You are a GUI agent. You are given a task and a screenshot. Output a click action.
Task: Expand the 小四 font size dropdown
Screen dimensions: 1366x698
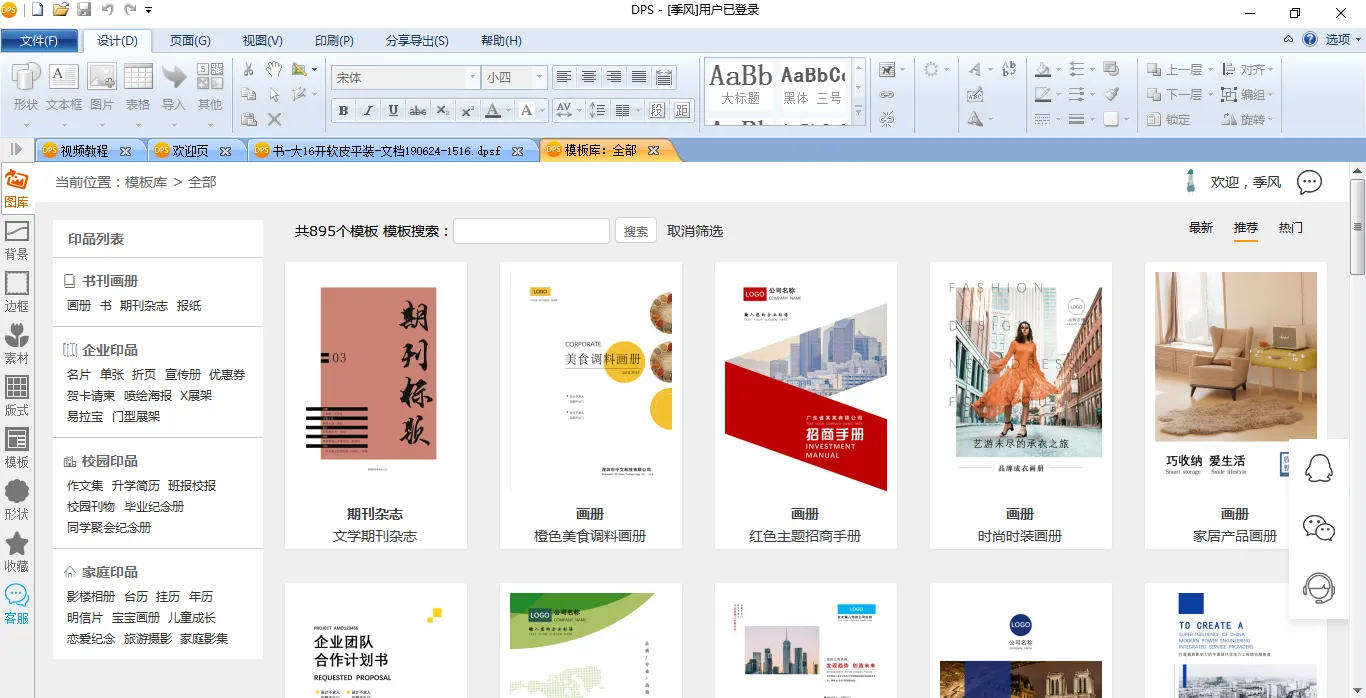(539, 77)
